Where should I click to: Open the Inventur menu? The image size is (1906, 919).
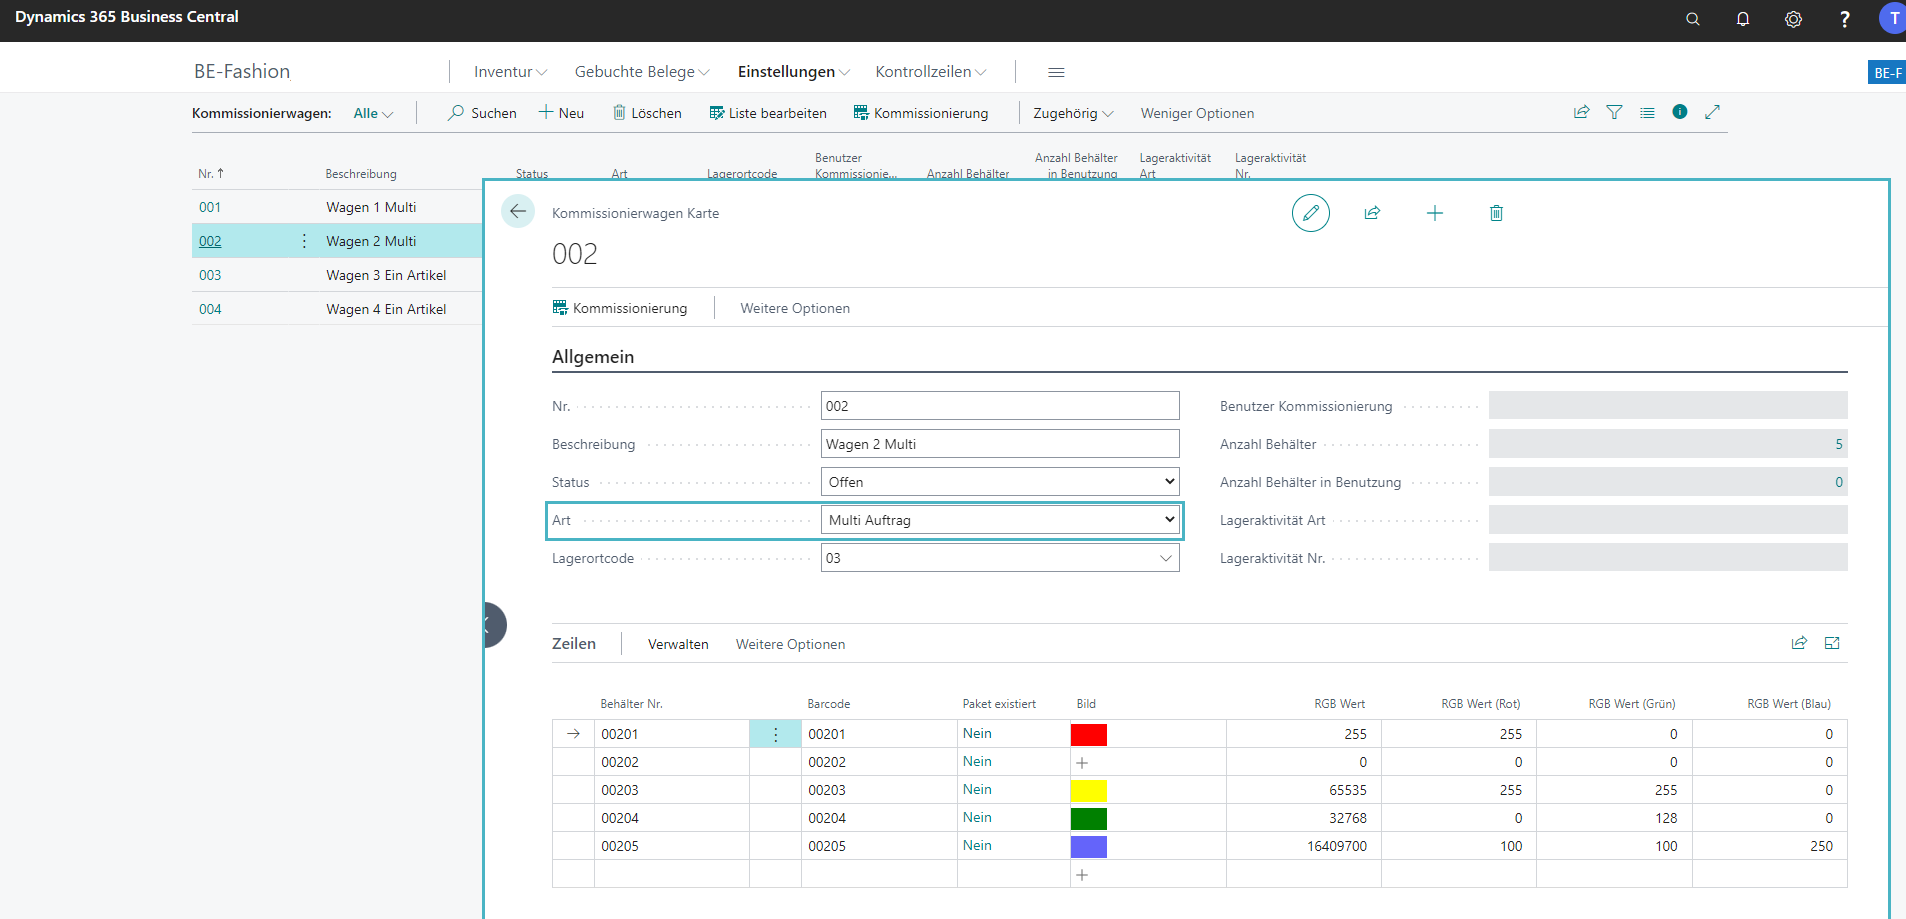[510, 72]
